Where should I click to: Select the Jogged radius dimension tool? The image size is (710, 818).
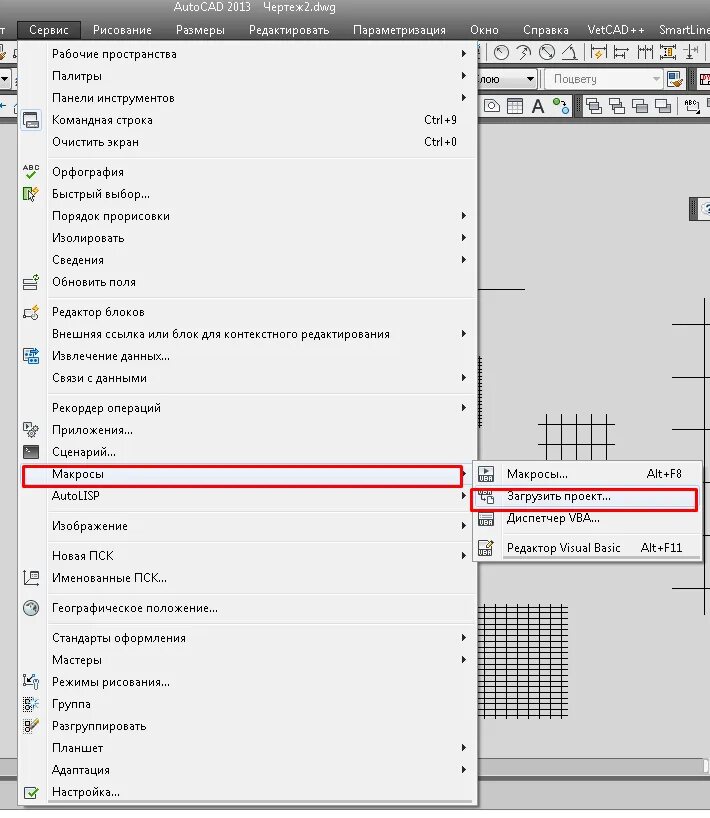tap(523, 53)
